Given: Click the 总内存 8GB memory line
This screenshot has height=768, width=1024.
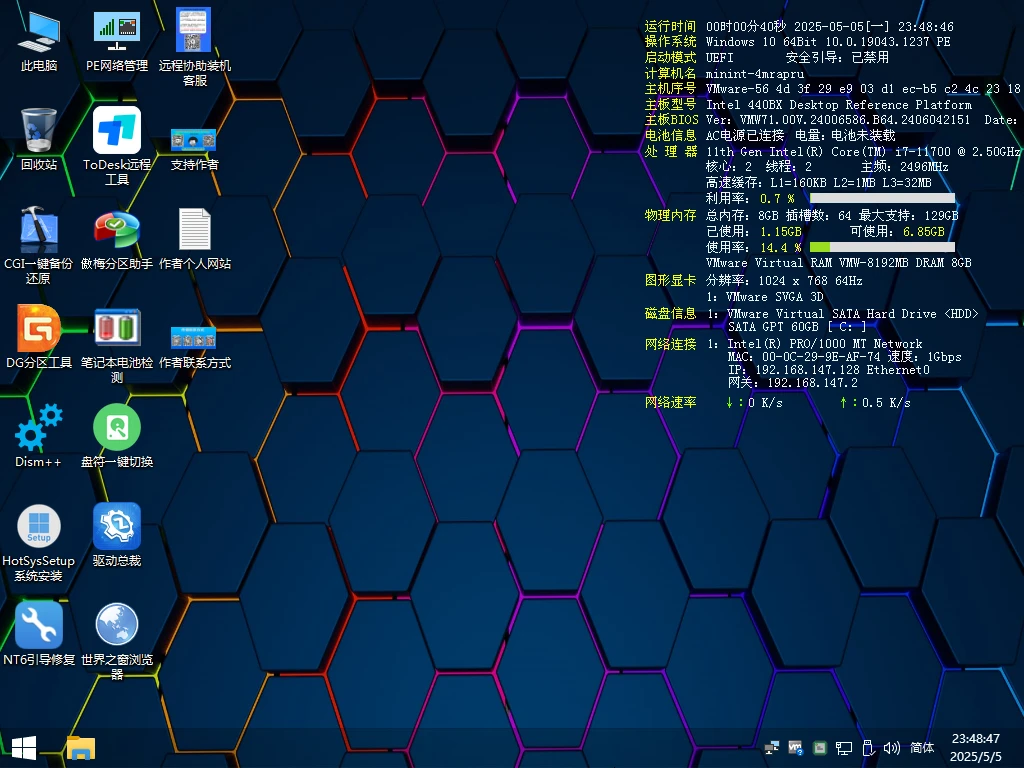Looking at the screenshot, I should coord(832,216).
